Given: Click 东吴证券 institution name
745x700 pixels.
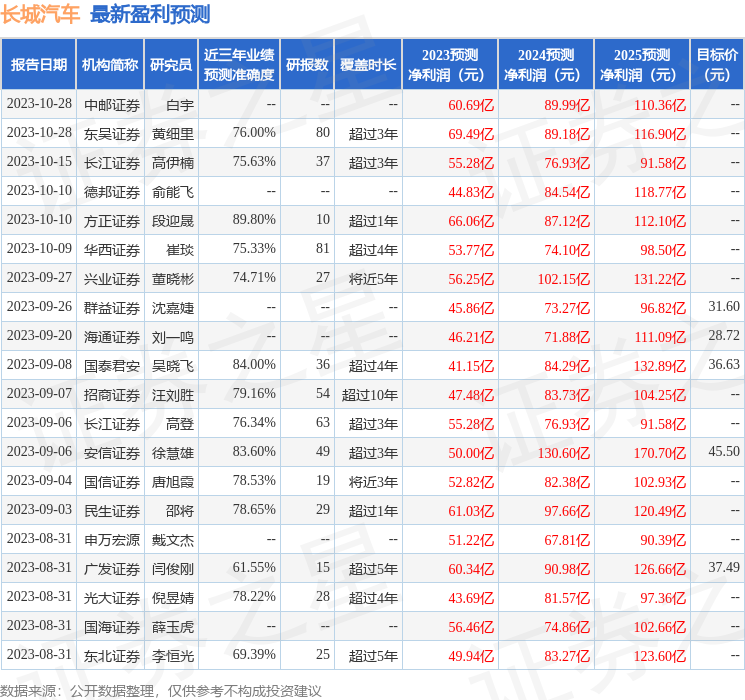Looking at the screenshot, I should click(x=112, y=134).
